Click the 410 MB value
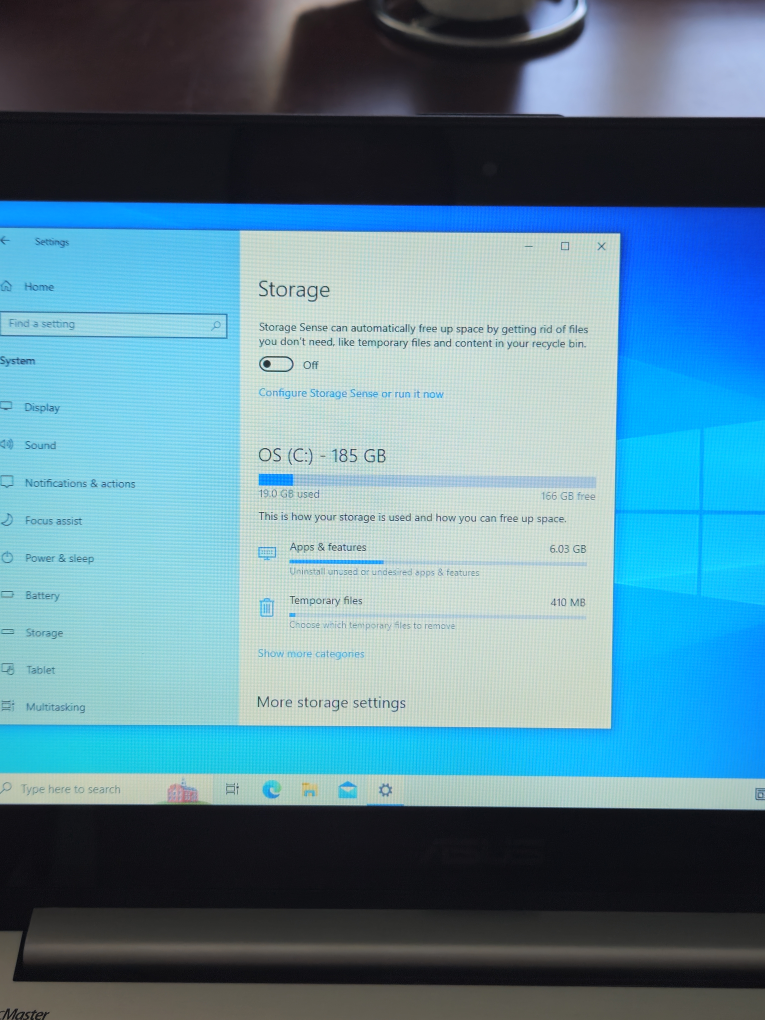Viewport: 765px width, 1020px height. 568,602
